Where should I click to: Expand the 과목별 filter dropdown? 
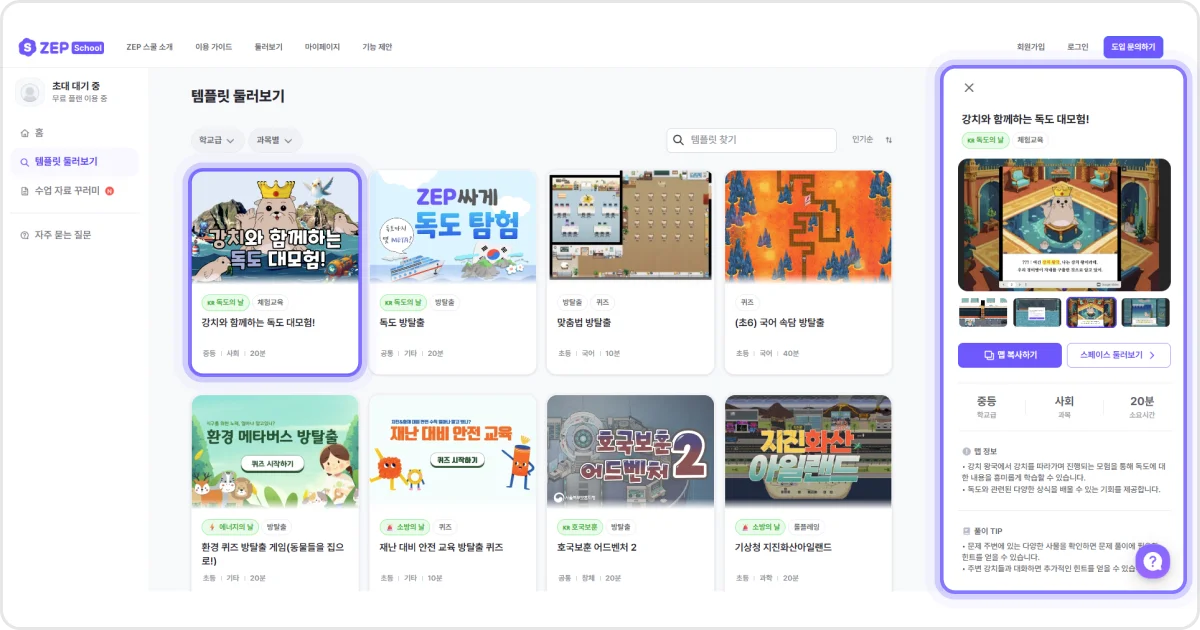point(275,140)
